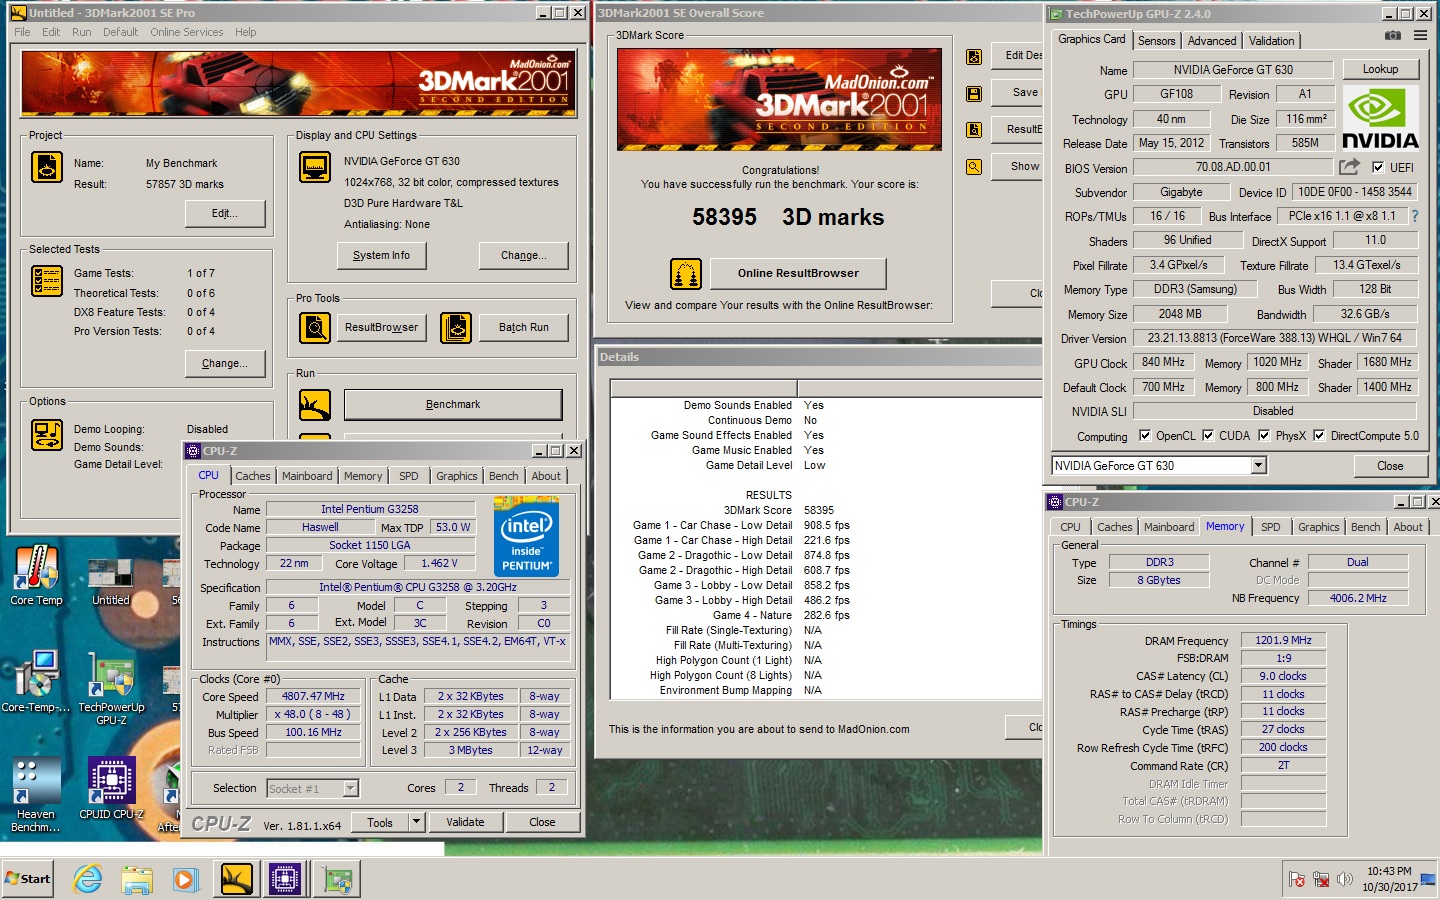Click the Intel Pentium G3258 name field
This screenshot has height=900, width=1440.
369,509
